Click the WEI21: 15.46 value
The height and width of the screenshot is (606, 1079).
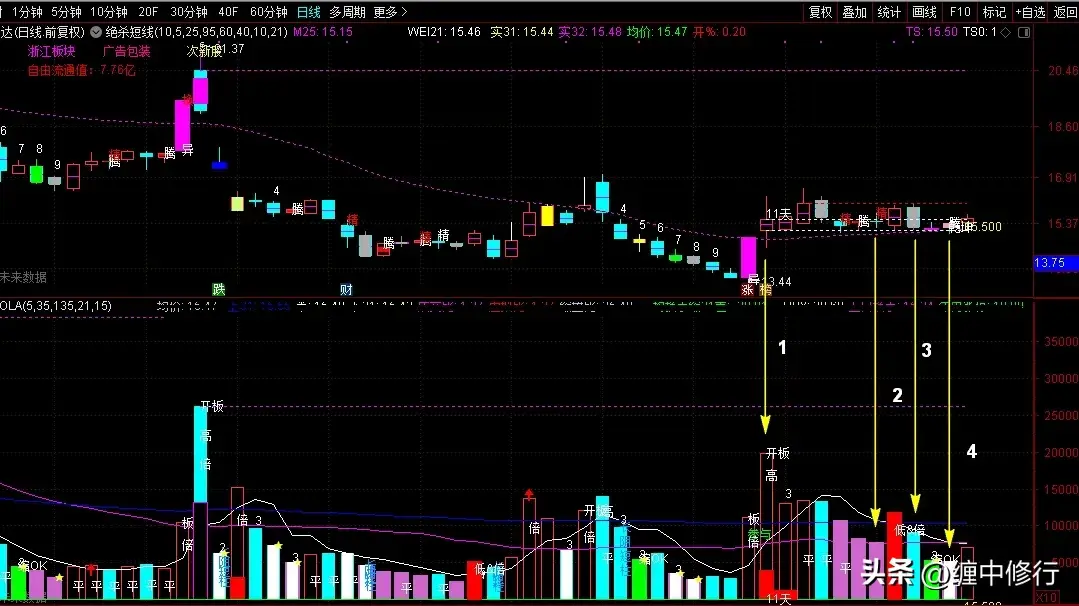(x=444, y=32)
